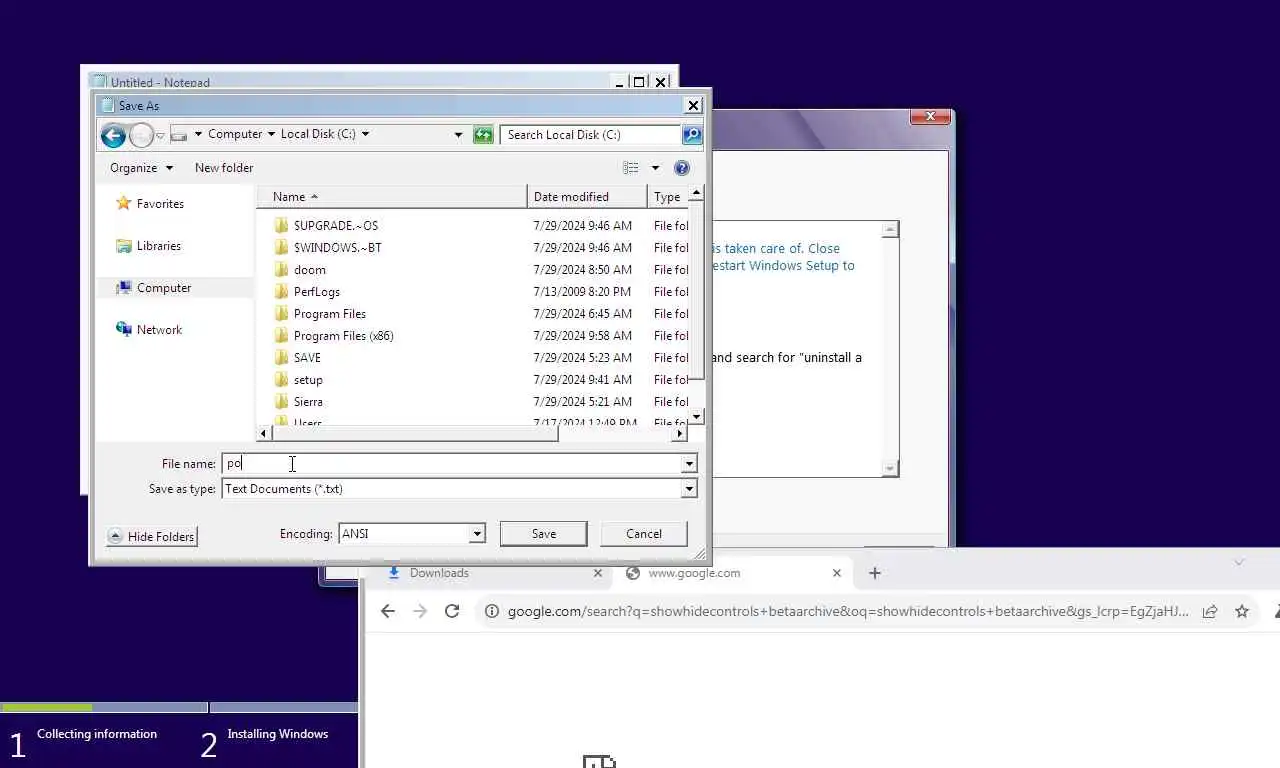Screen dimensions: 1280x768
Task: Open the recent locations dropdown arrow
Action: click(x=160, y=136)
